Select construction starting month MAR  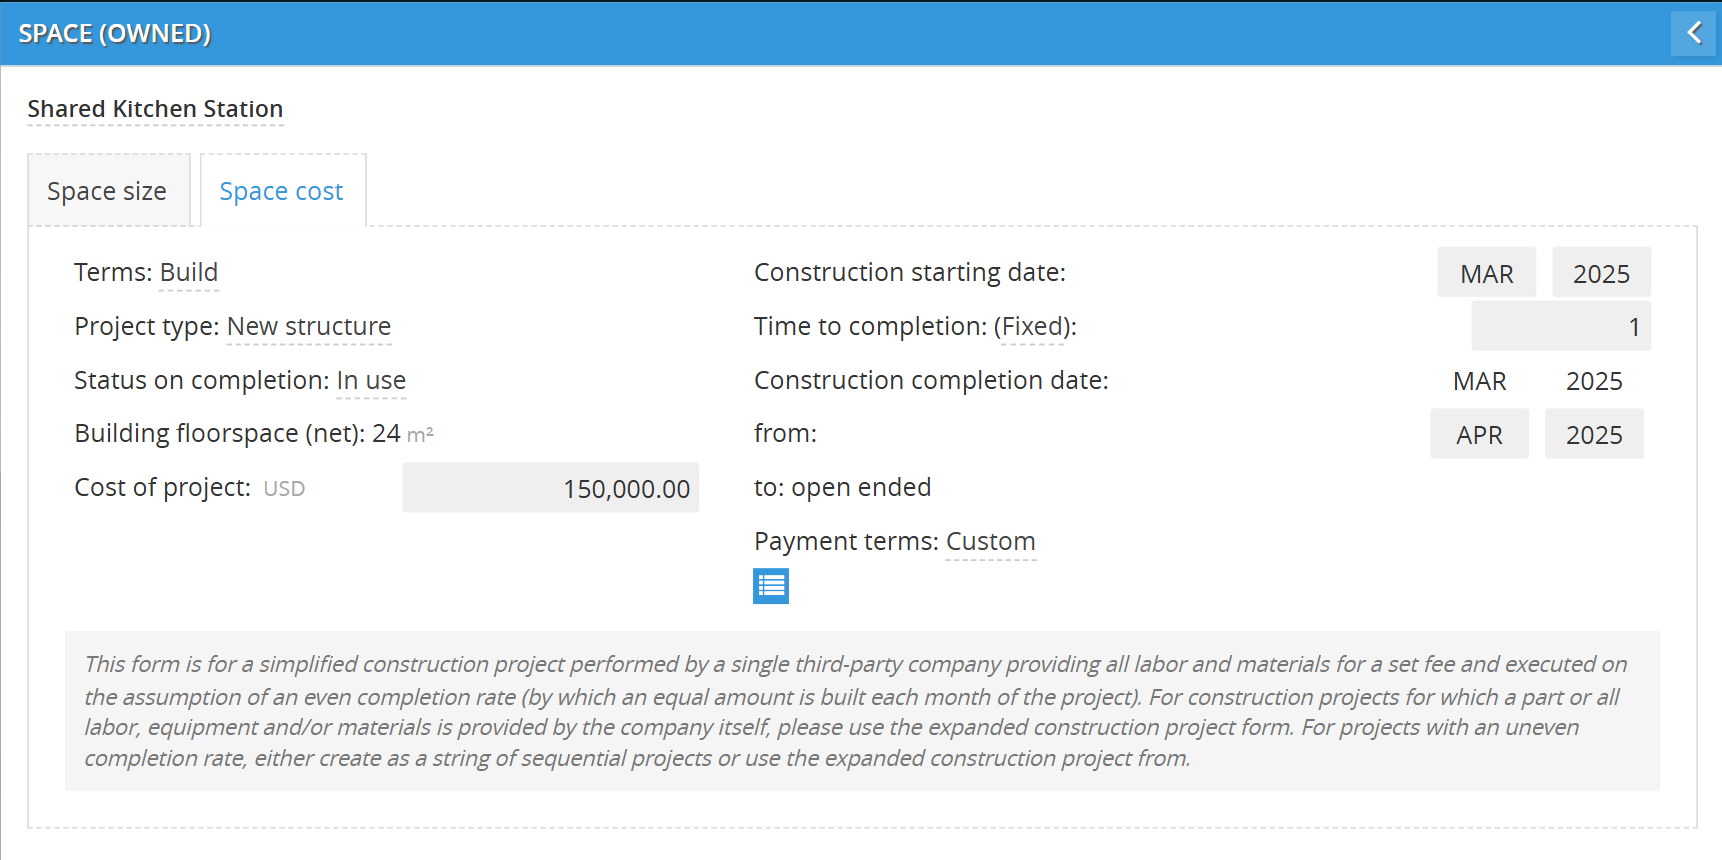pyautogui.click(x=1487, y=273)
